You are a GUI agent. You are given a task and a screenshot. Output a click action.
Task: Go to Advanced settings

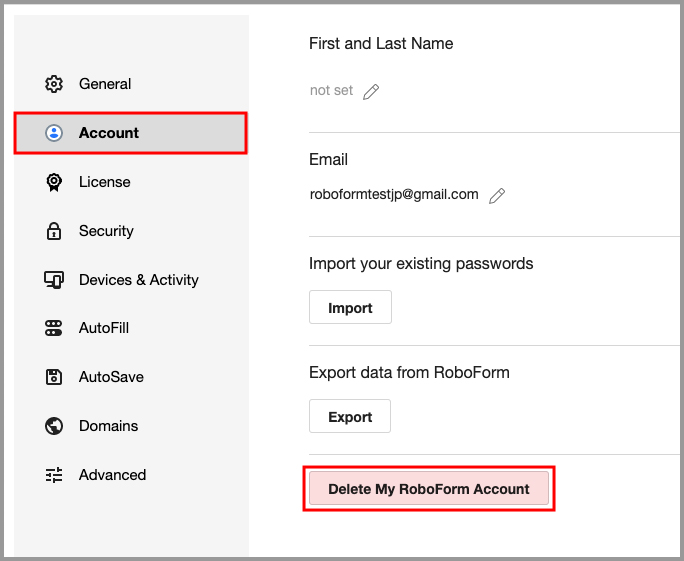coord(131,475)
